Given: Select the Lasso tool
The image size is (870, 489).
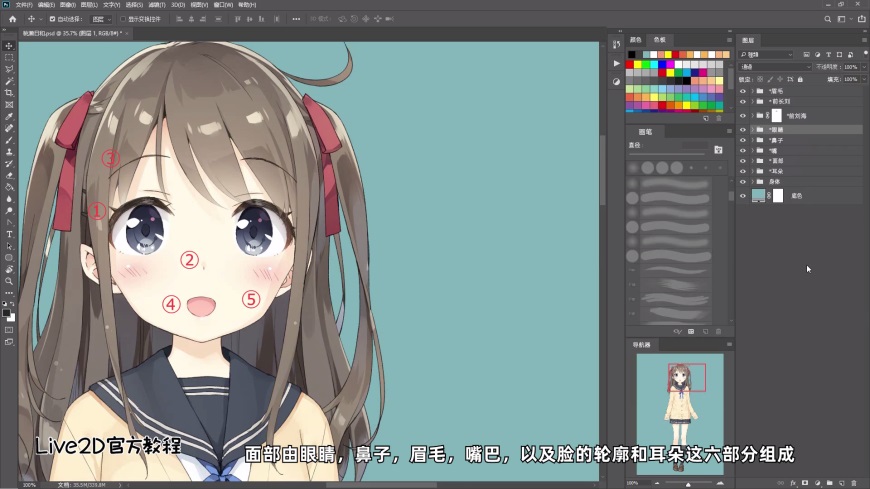Looking at the screenshot, I should 9,69.
